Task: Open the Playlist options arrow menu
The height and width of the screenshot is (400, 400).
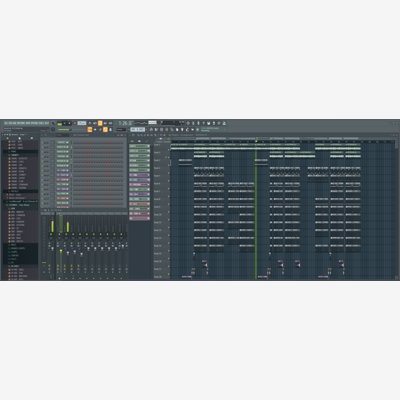Action: 130,135
